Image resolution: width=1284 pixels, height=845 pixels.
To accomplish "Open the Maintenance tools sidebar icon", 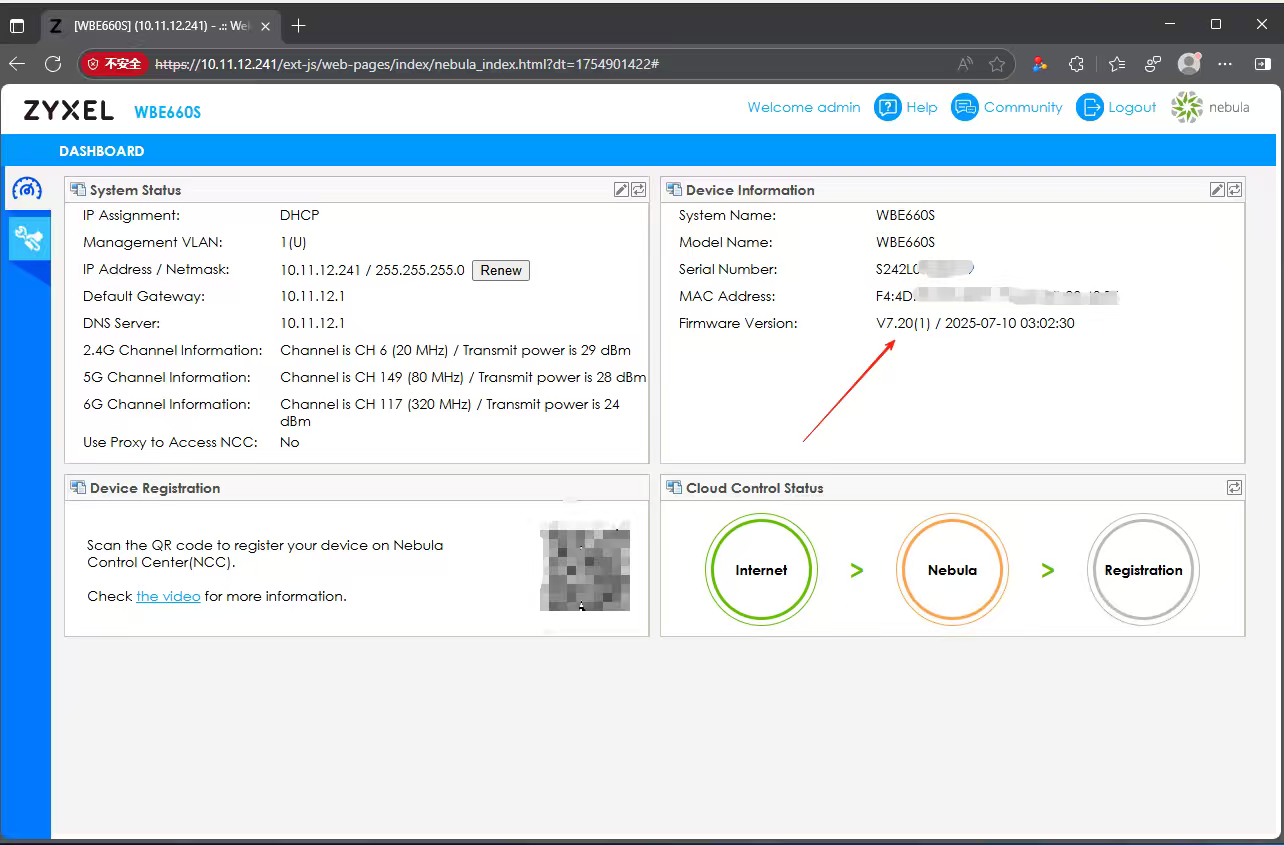I will (x=28, y=239).
